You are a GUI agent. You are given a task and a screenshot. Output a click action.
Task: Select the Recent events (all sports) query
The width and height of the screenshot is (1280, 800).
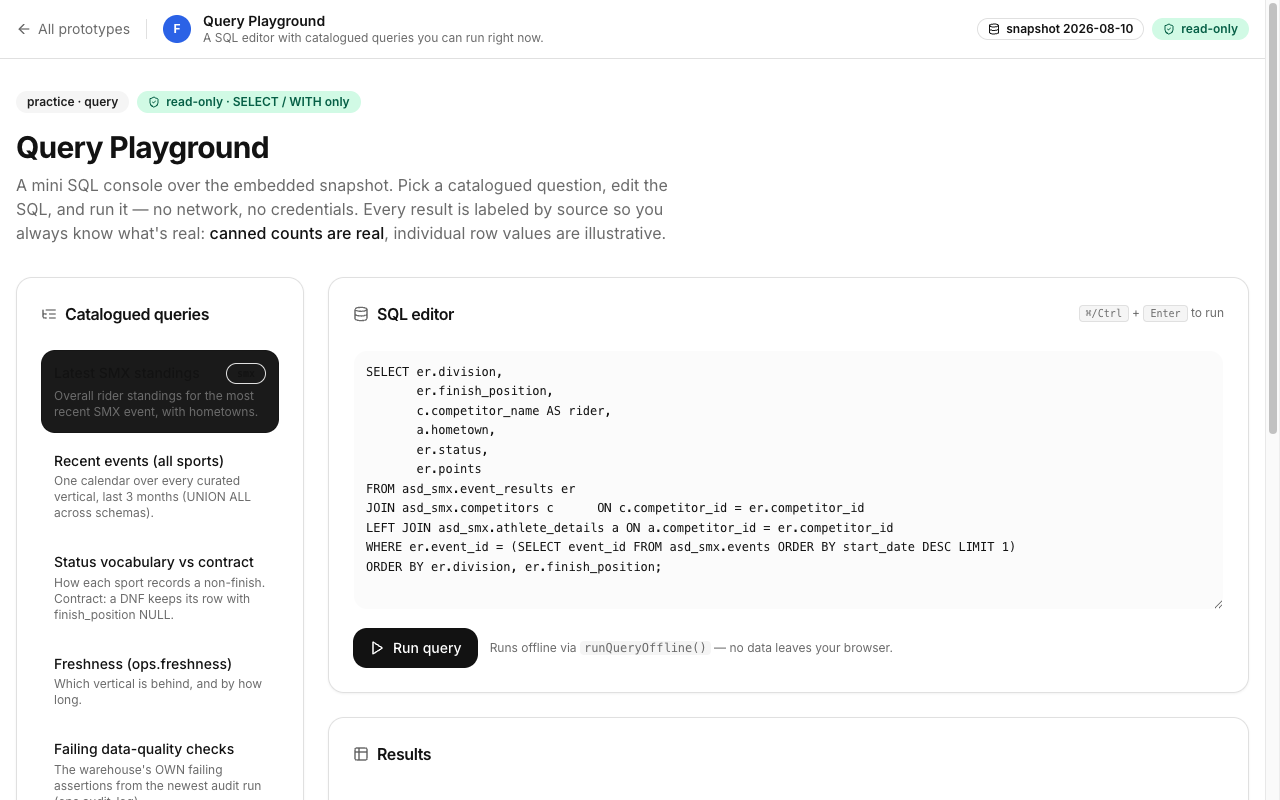pyautogui.click(x=160, y=486)
